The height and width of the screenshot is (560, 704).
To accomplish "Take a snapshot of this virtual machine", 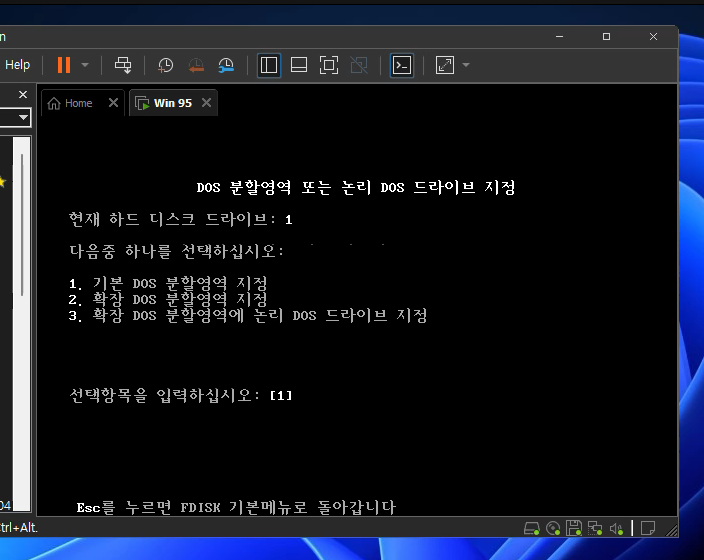I will (x=165, y=65).
